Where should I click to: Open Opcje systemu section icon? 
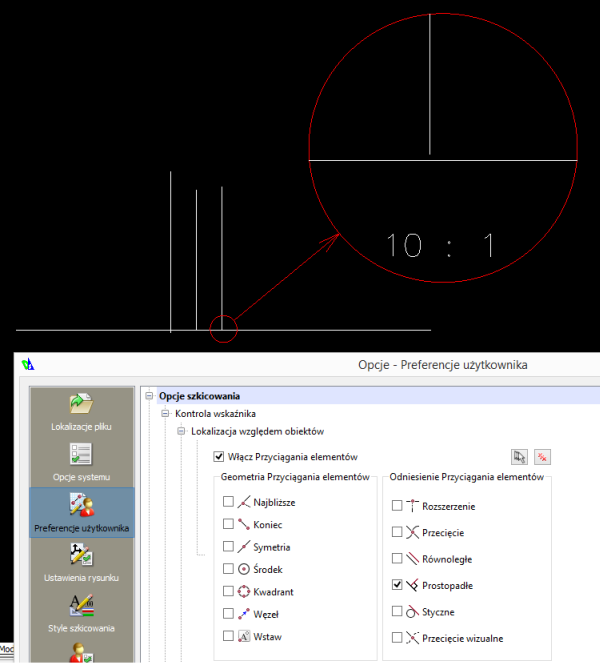tap(81, 454)
